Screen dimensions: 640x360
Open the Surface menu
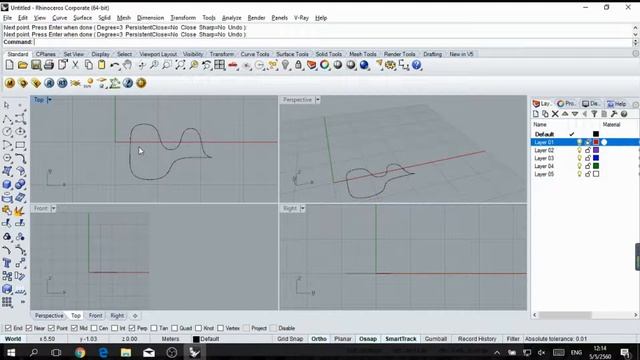coord(82,18)
